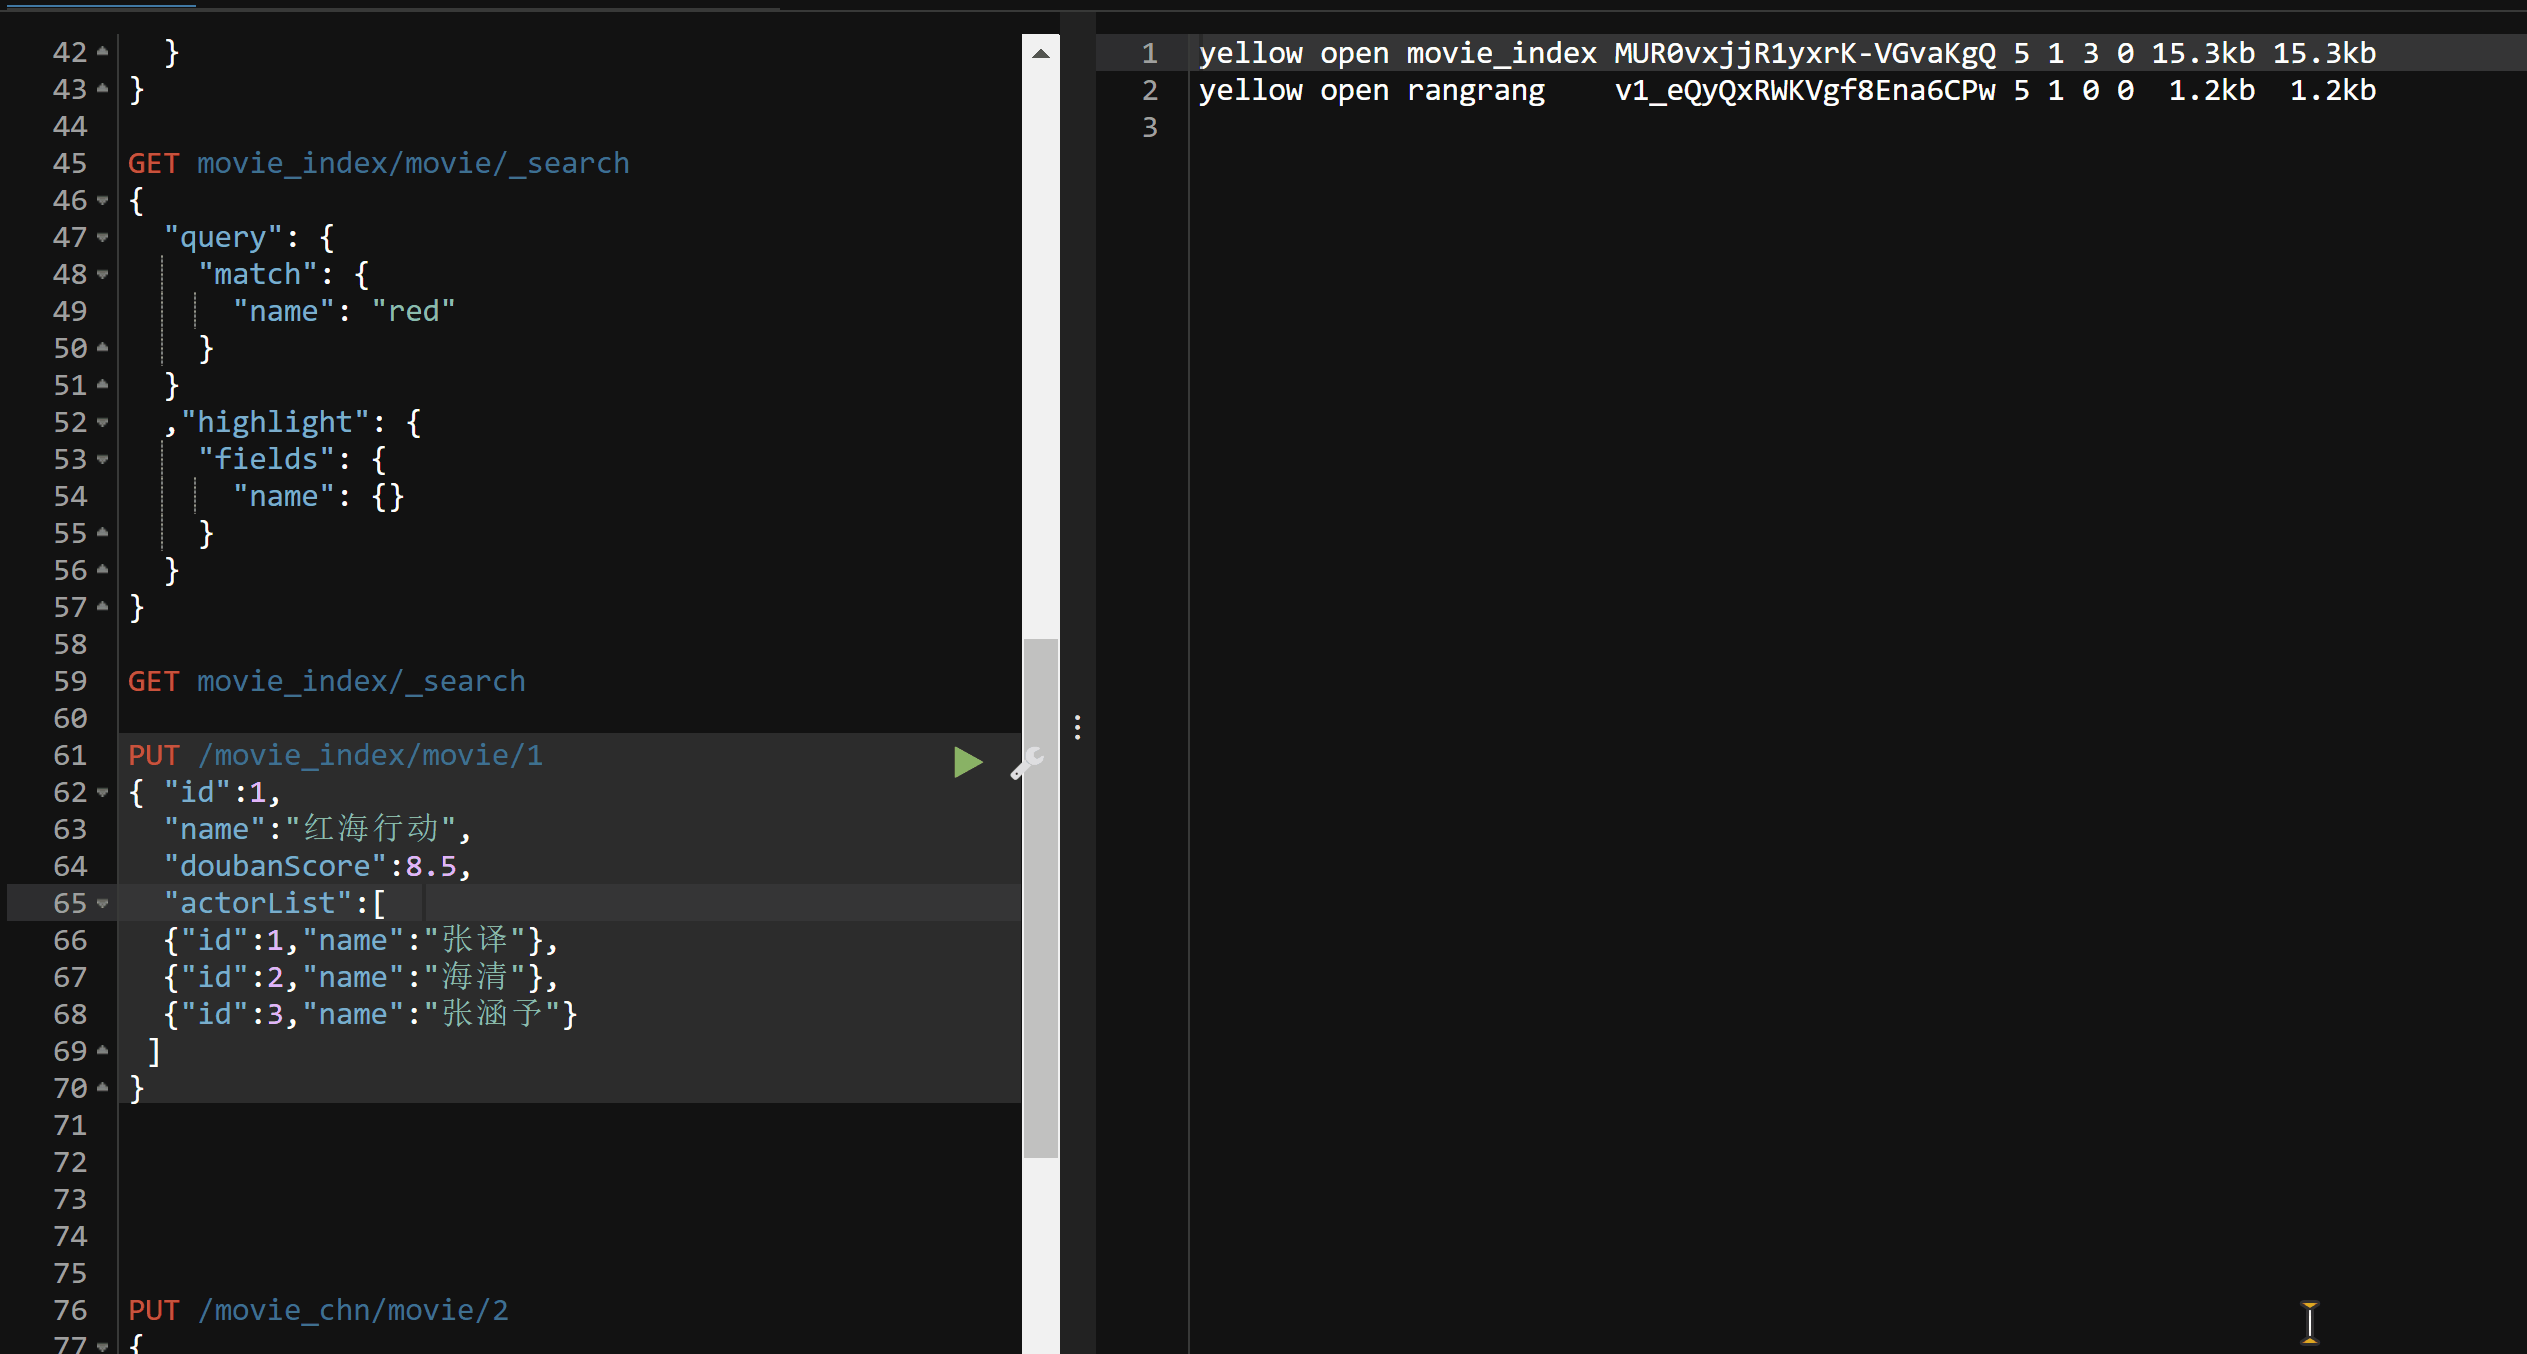This screenshot has width=2527, height=1354.
Task: Collapse the "query" block on line 47
Action: pyautogui.click(x=103, y=238)
